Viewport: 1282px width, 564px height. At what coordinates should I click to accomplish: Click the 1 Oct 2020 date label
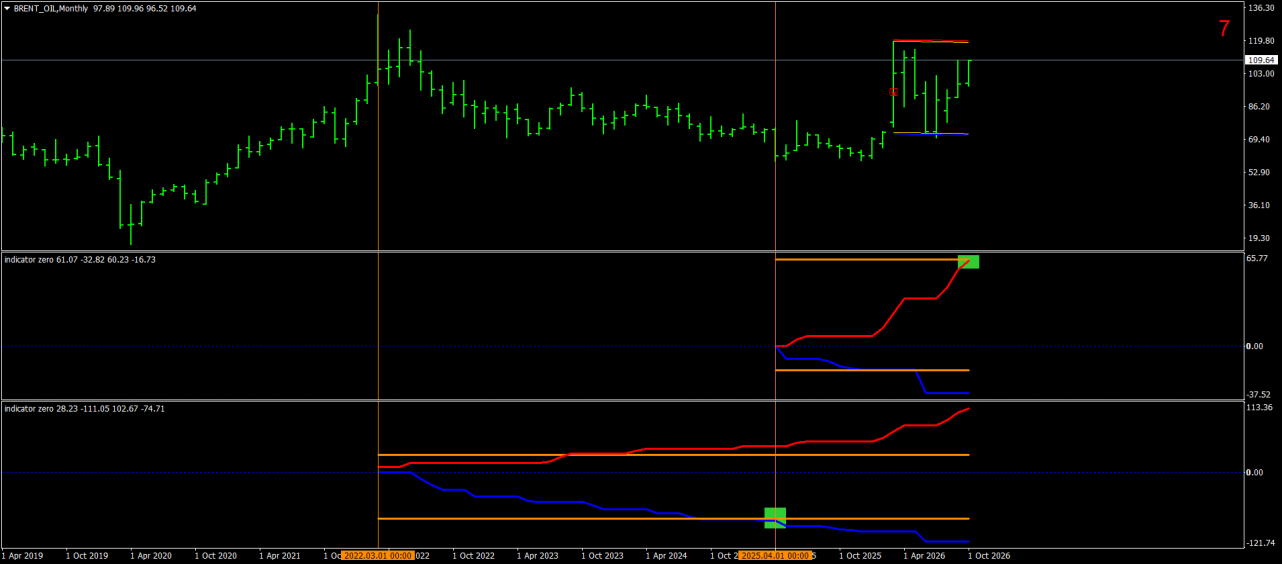(216, 555)
